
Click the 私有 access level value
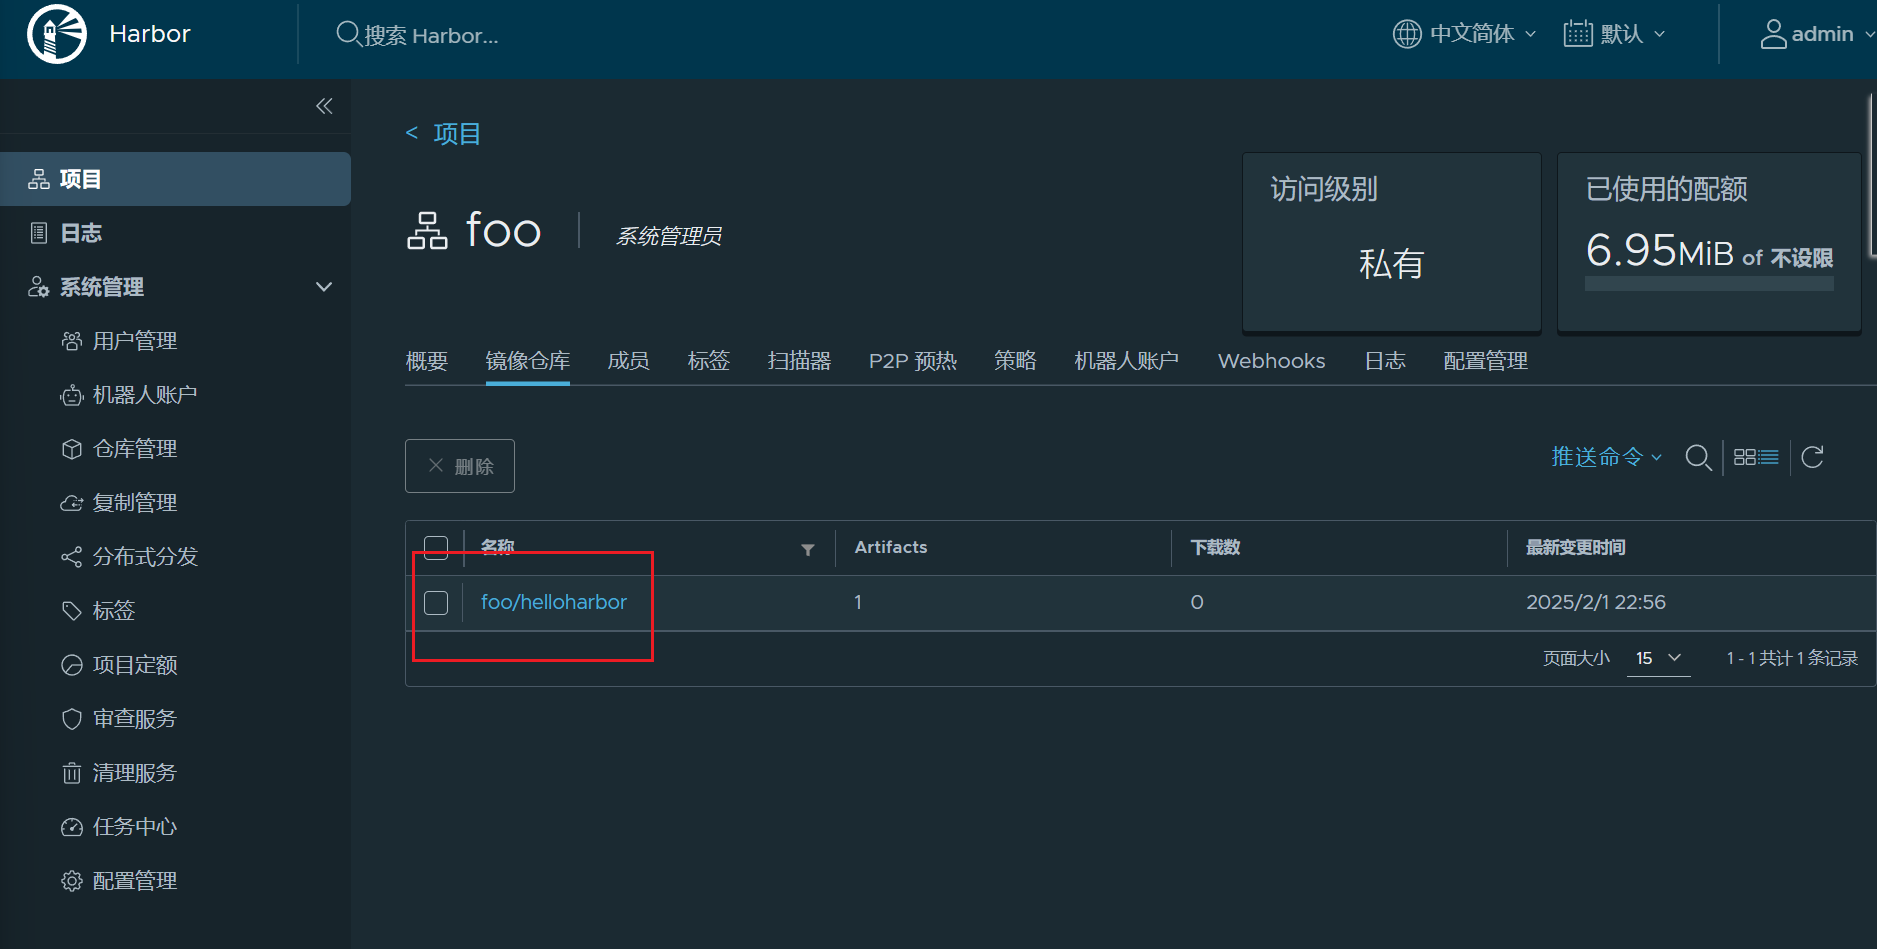[x=1391, y=264]
